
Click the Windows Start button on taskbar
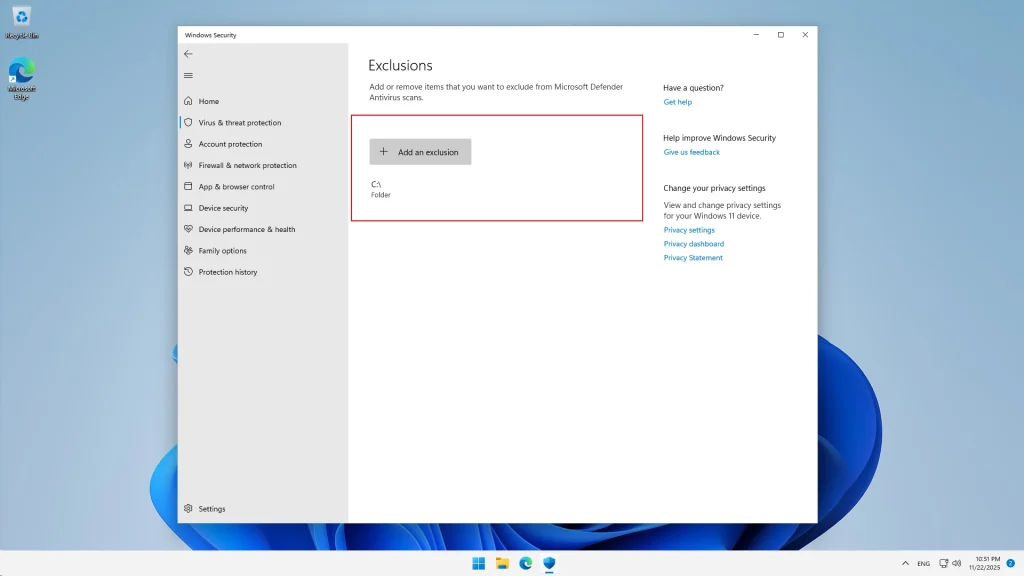[x=478, y=563]
